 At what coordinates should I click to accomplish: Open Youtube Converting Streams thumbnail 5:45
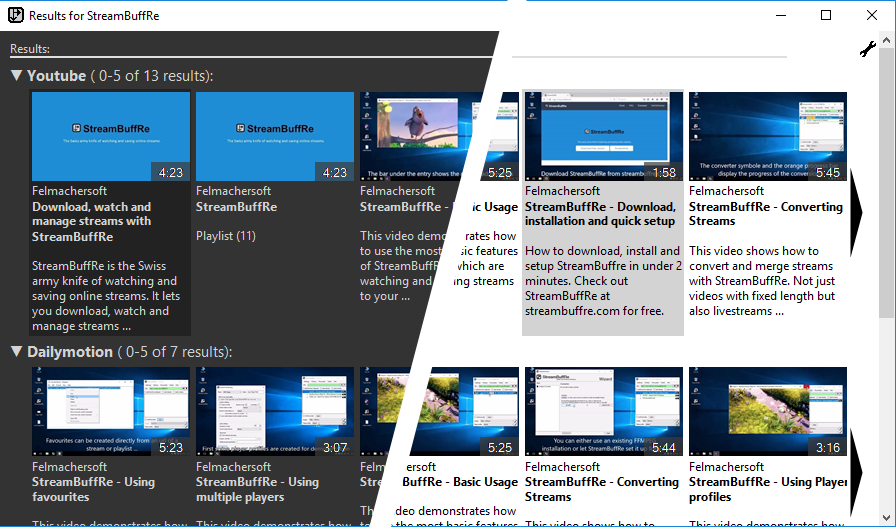tap(767, 137)
